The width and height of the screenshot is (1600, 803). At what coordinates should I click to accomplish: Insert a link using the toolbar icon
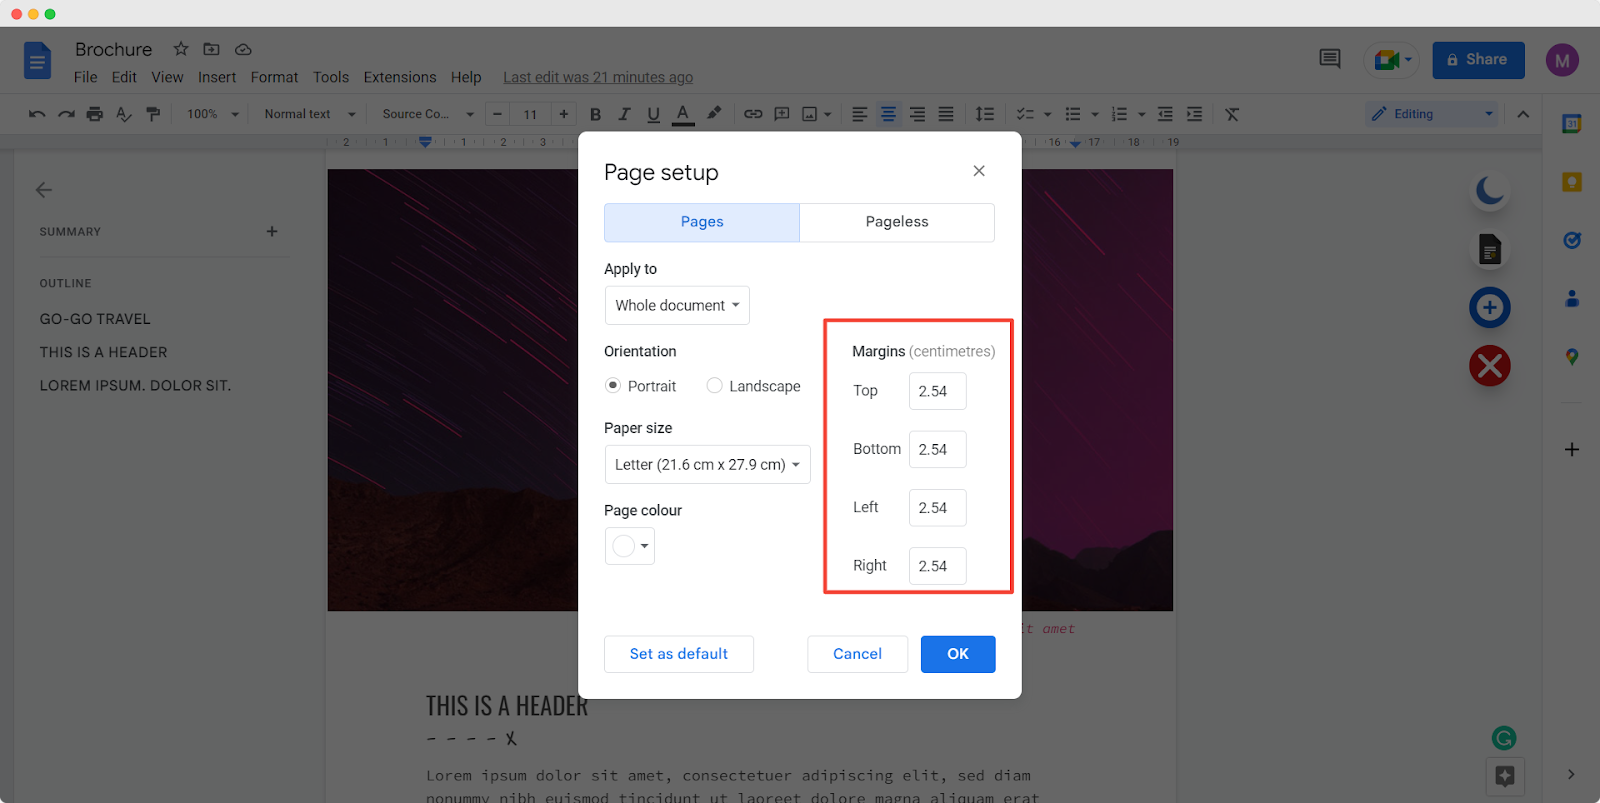tap(753, 114)
